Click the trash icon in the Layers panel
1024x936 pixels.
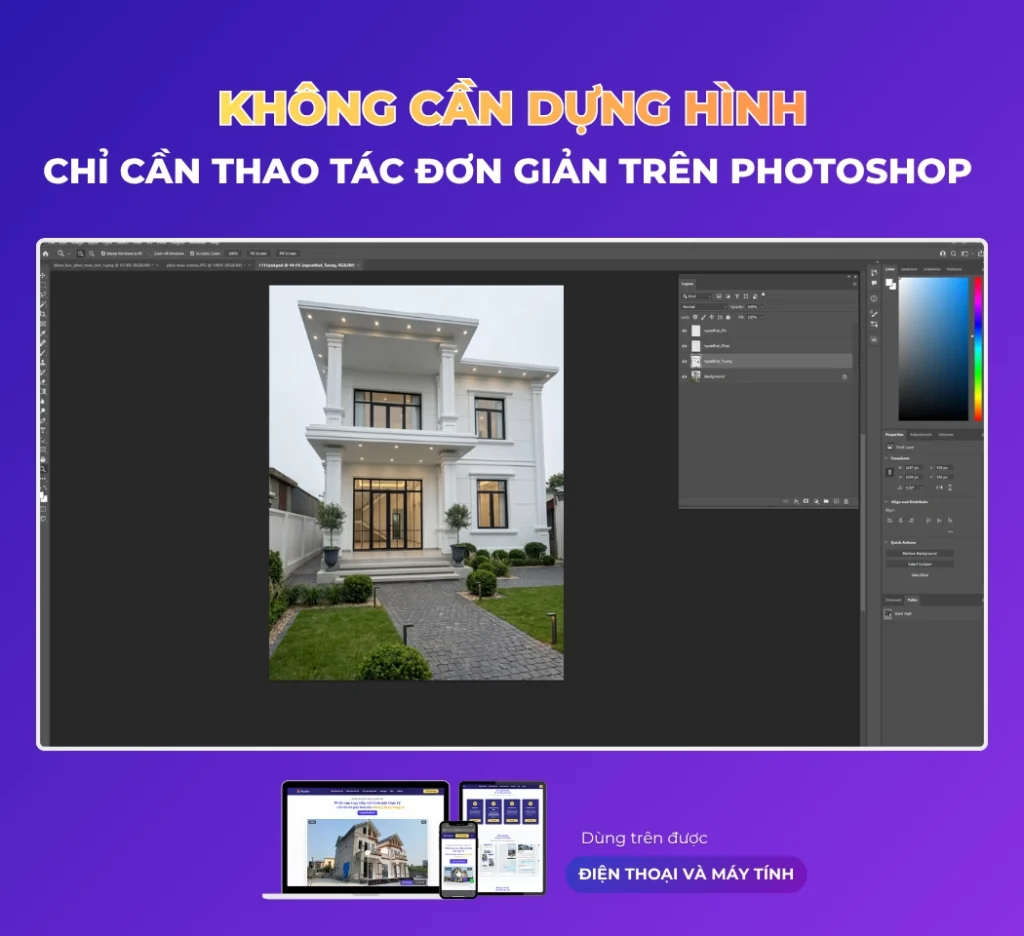pyautogui.click(x=846, y=501)
